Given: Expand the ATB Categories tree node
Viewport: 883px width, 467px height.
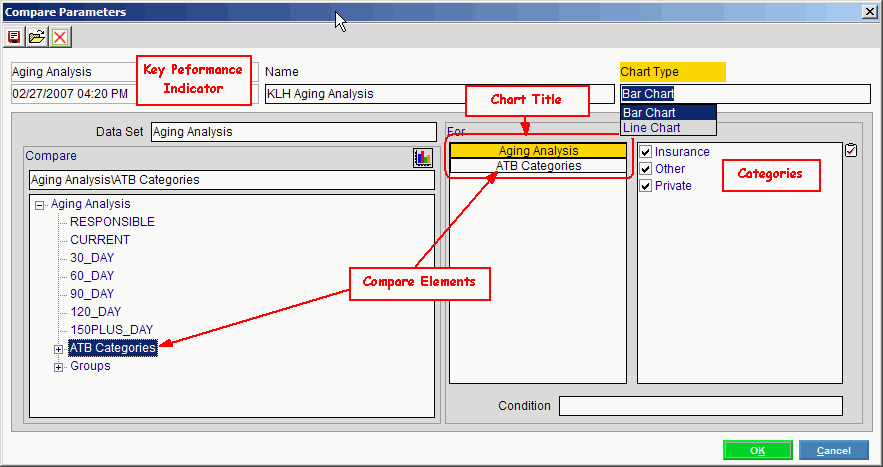Looking at the screenshot, I should click(x=58, y=349).
